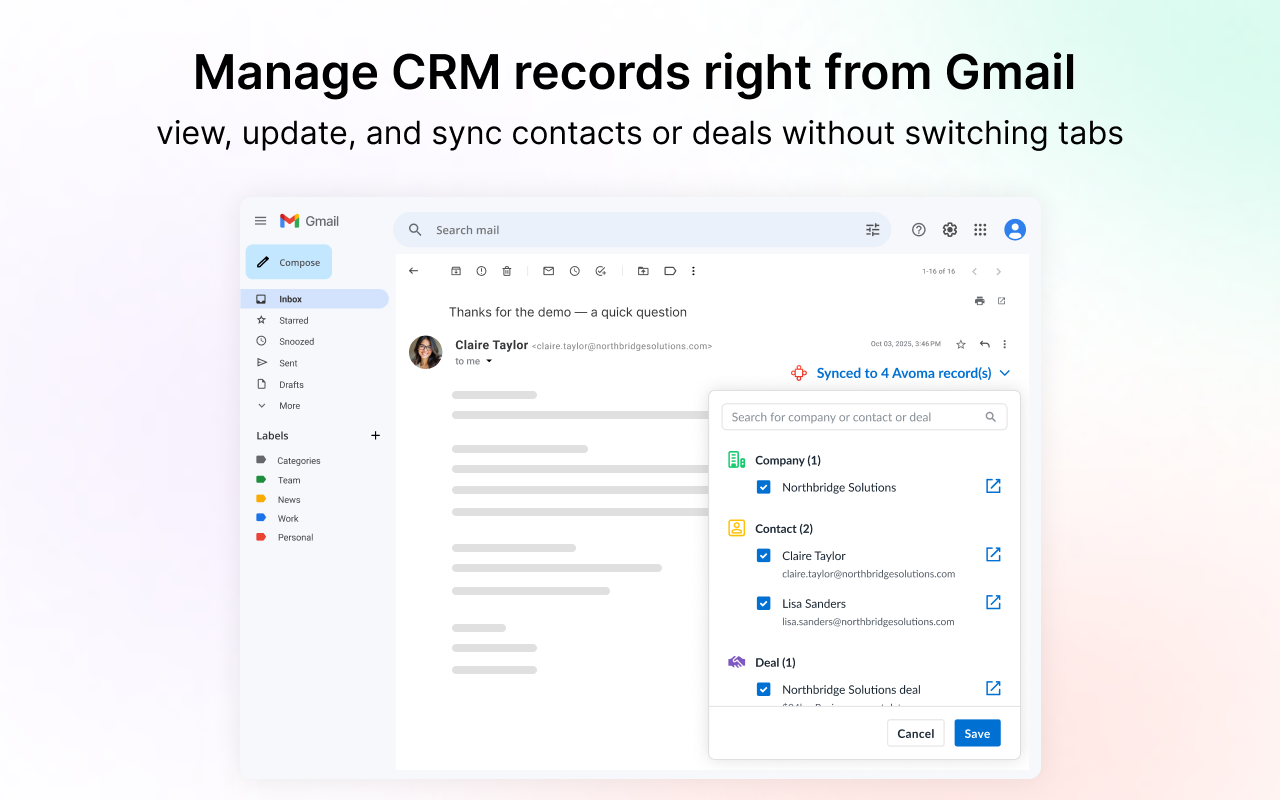The height and width of the screenshot is (800, 1280).
Task: Go to newer emails arrow
Action: (975, 271)
